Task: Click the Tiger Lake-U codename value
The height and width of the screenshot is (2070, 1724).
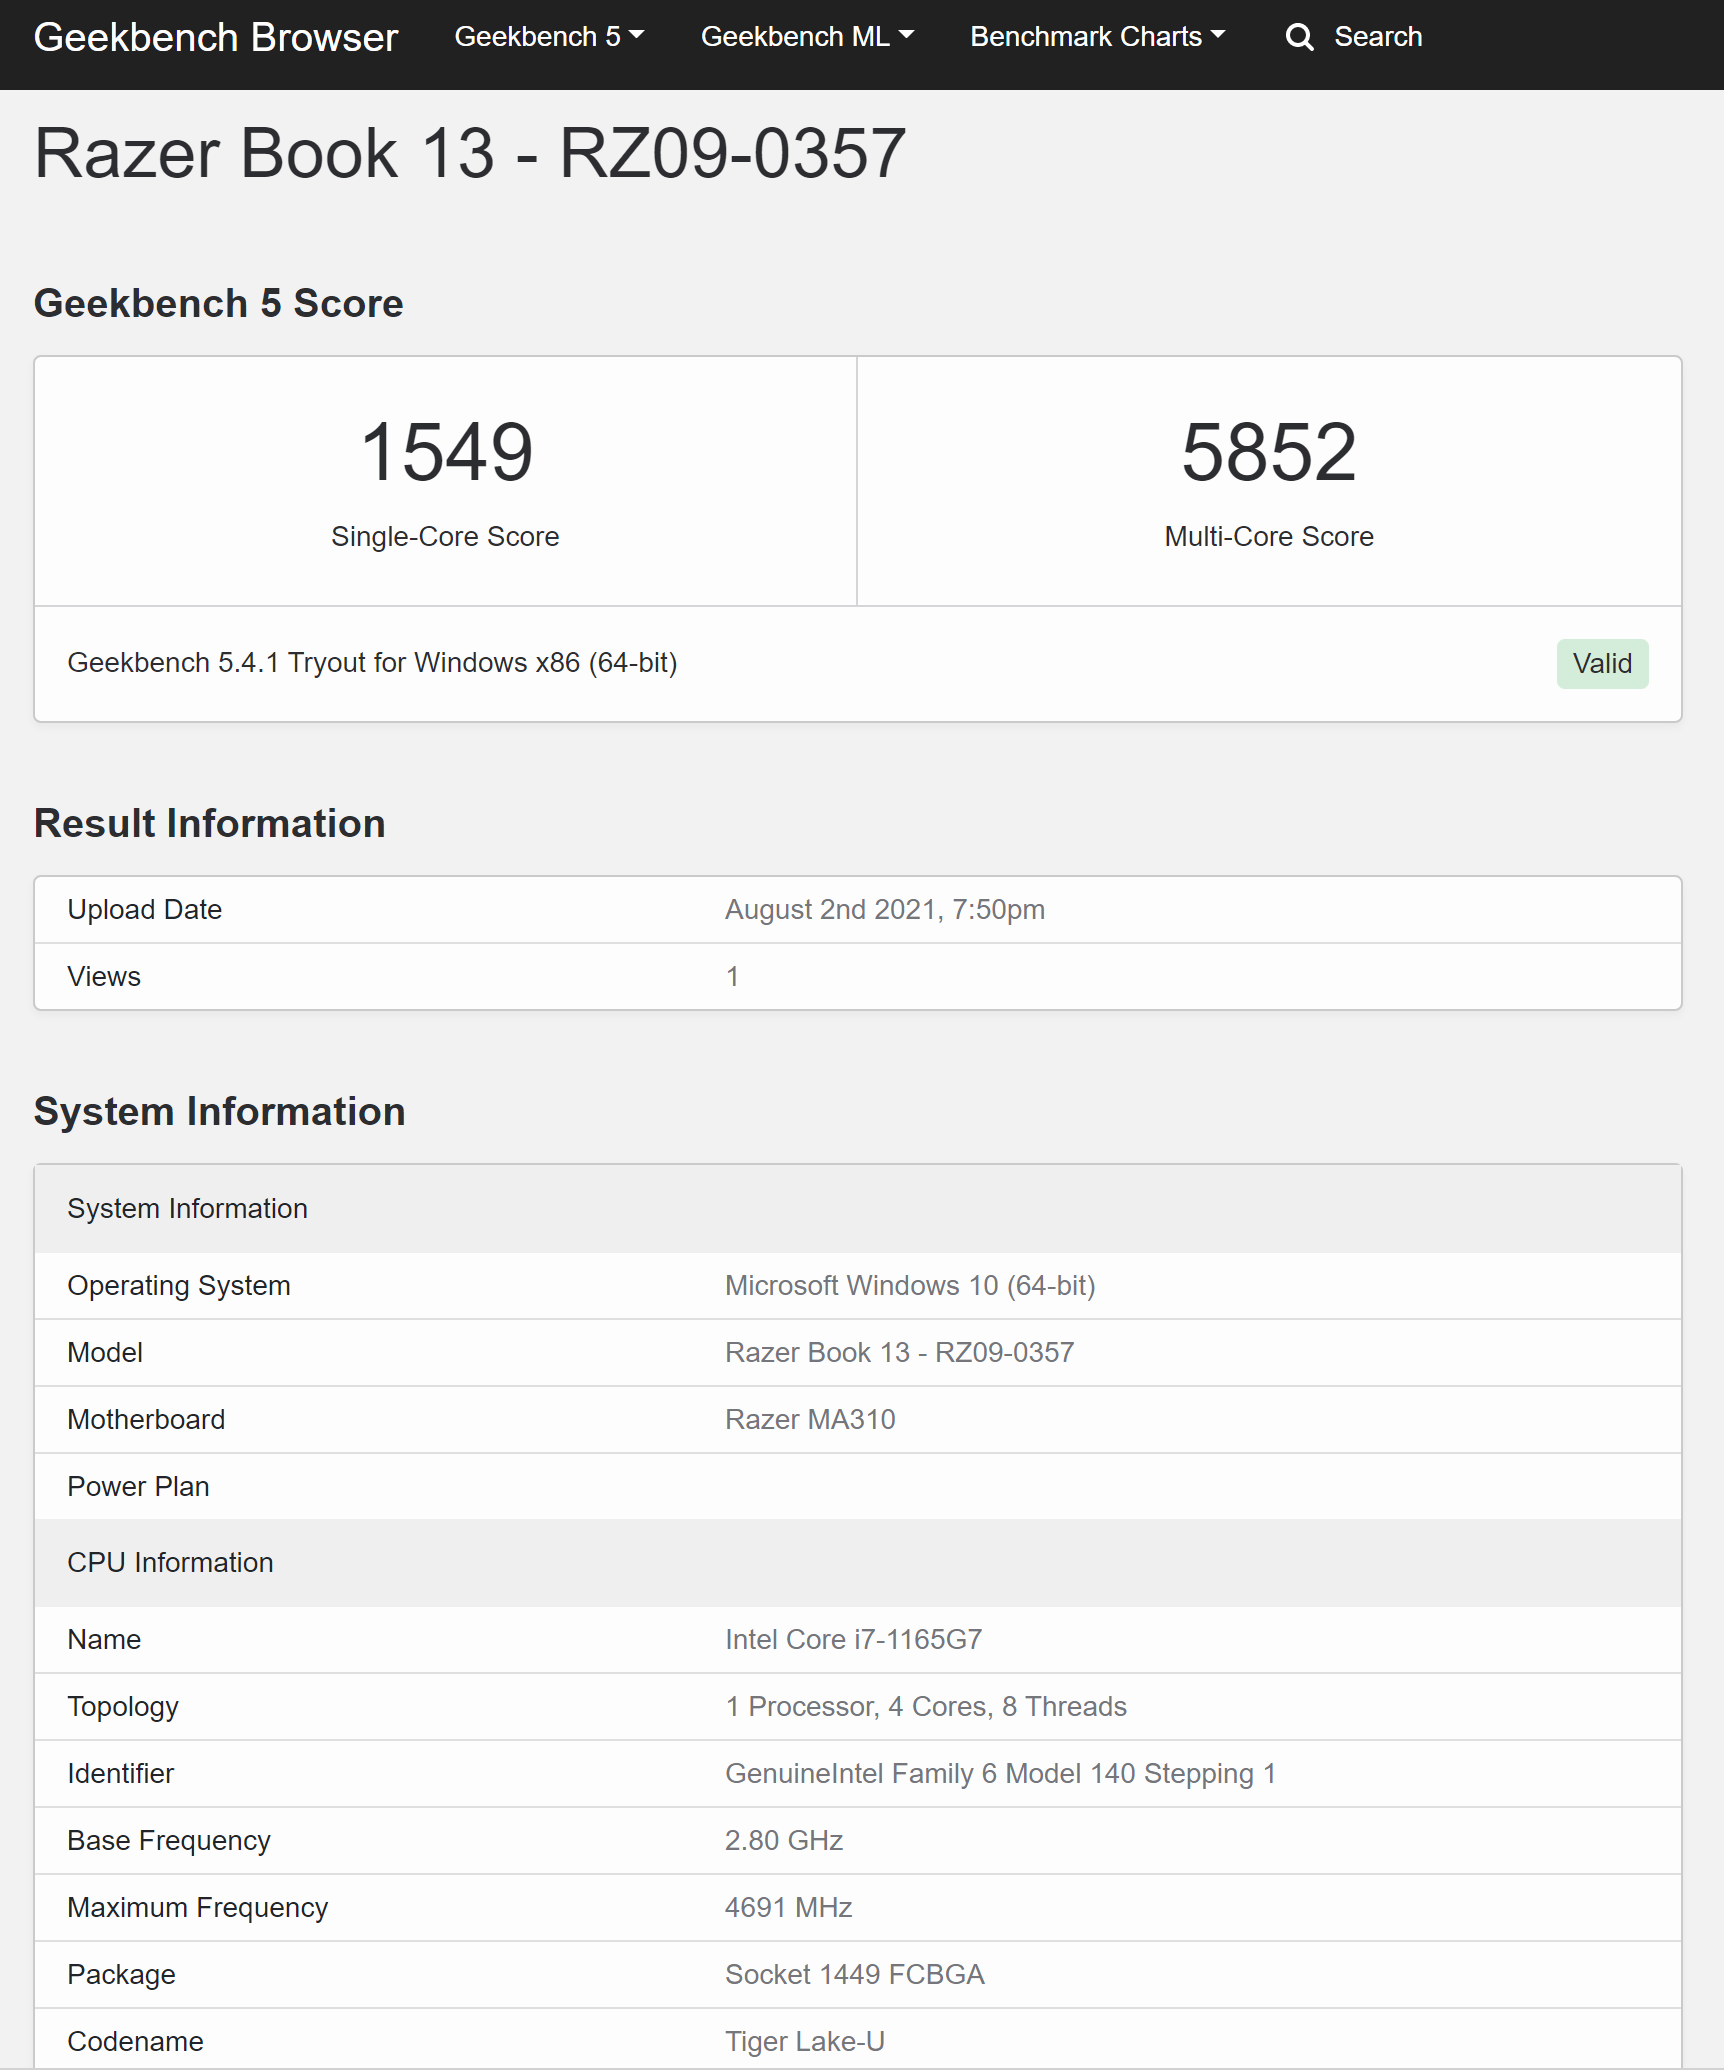Action: 804,2042
